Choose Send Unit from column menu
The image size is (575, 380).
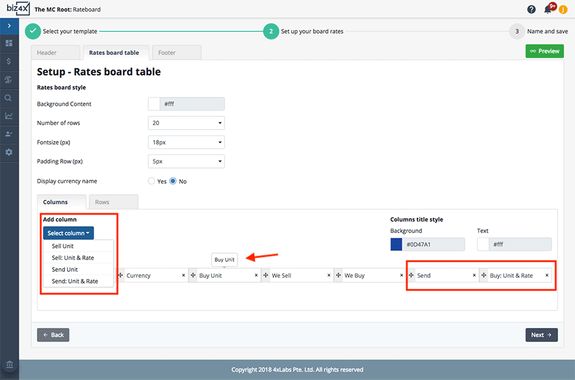tap(65, 270)
